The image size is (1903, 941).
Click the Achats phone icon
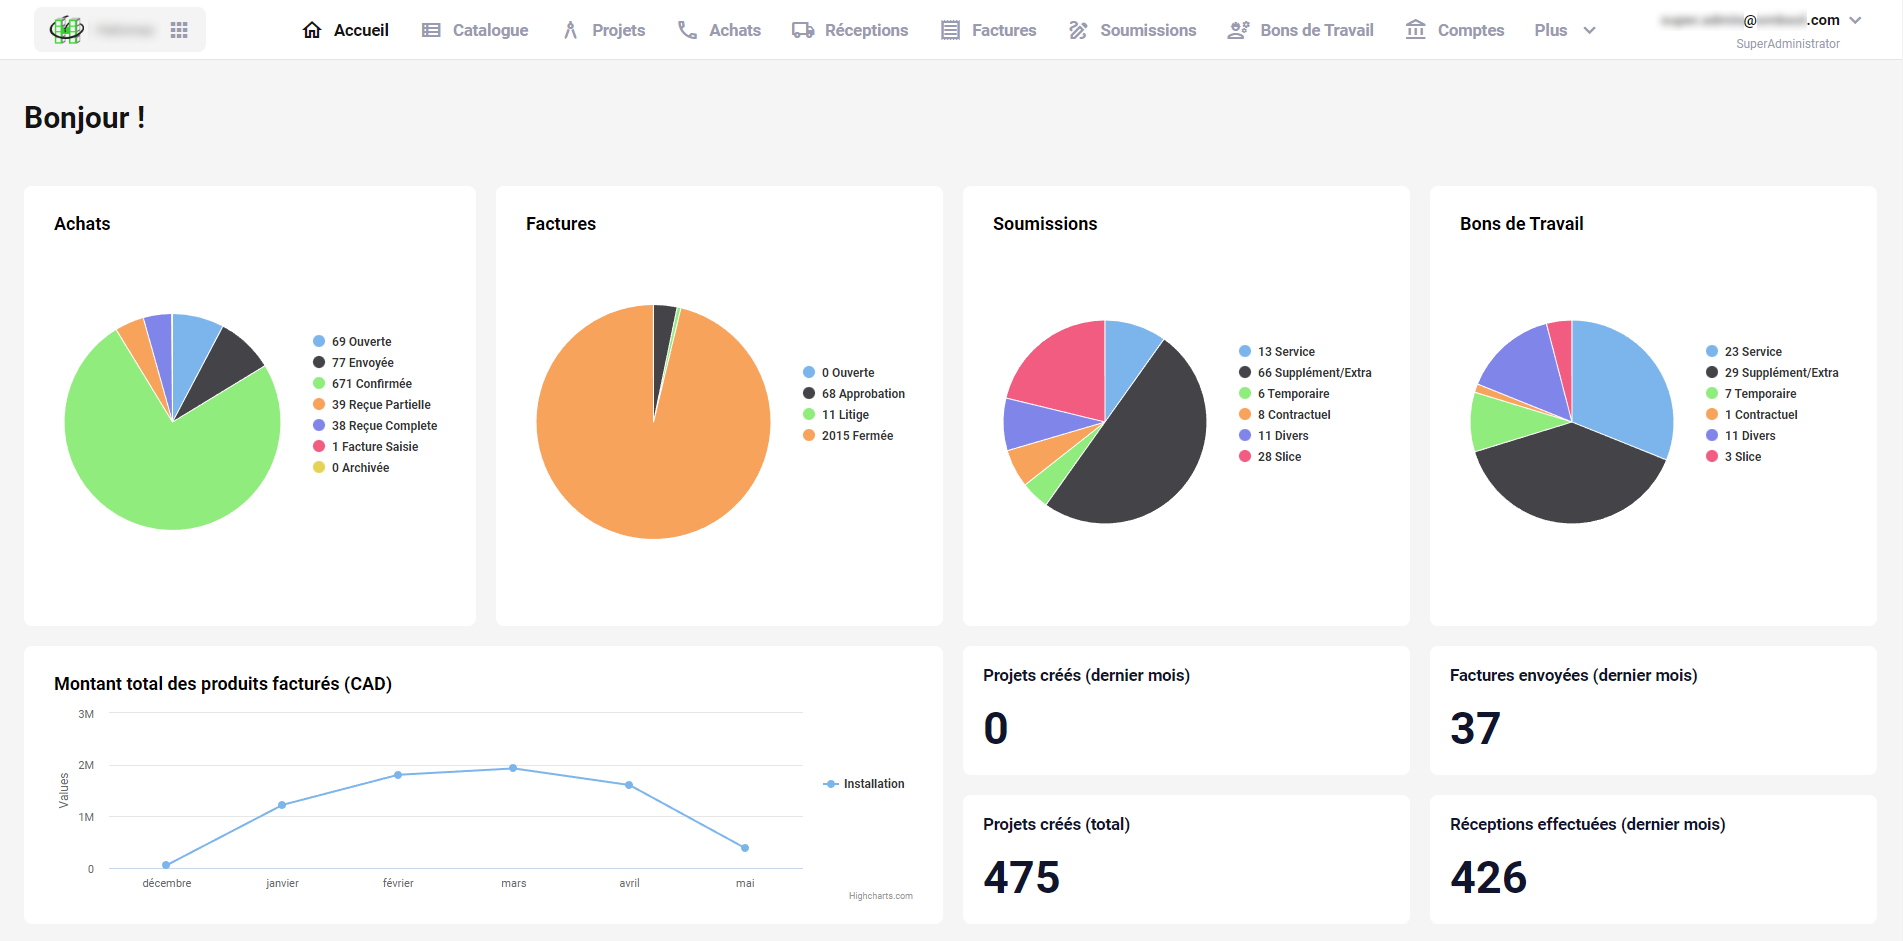click(687, 30)
